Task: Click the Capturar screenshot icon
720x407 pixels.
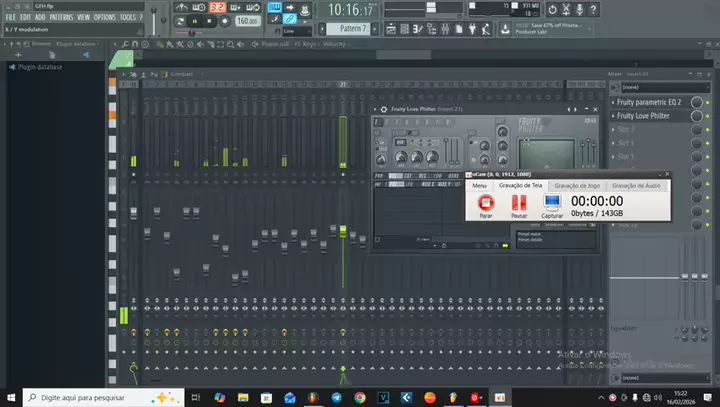Action: point(551,204)
